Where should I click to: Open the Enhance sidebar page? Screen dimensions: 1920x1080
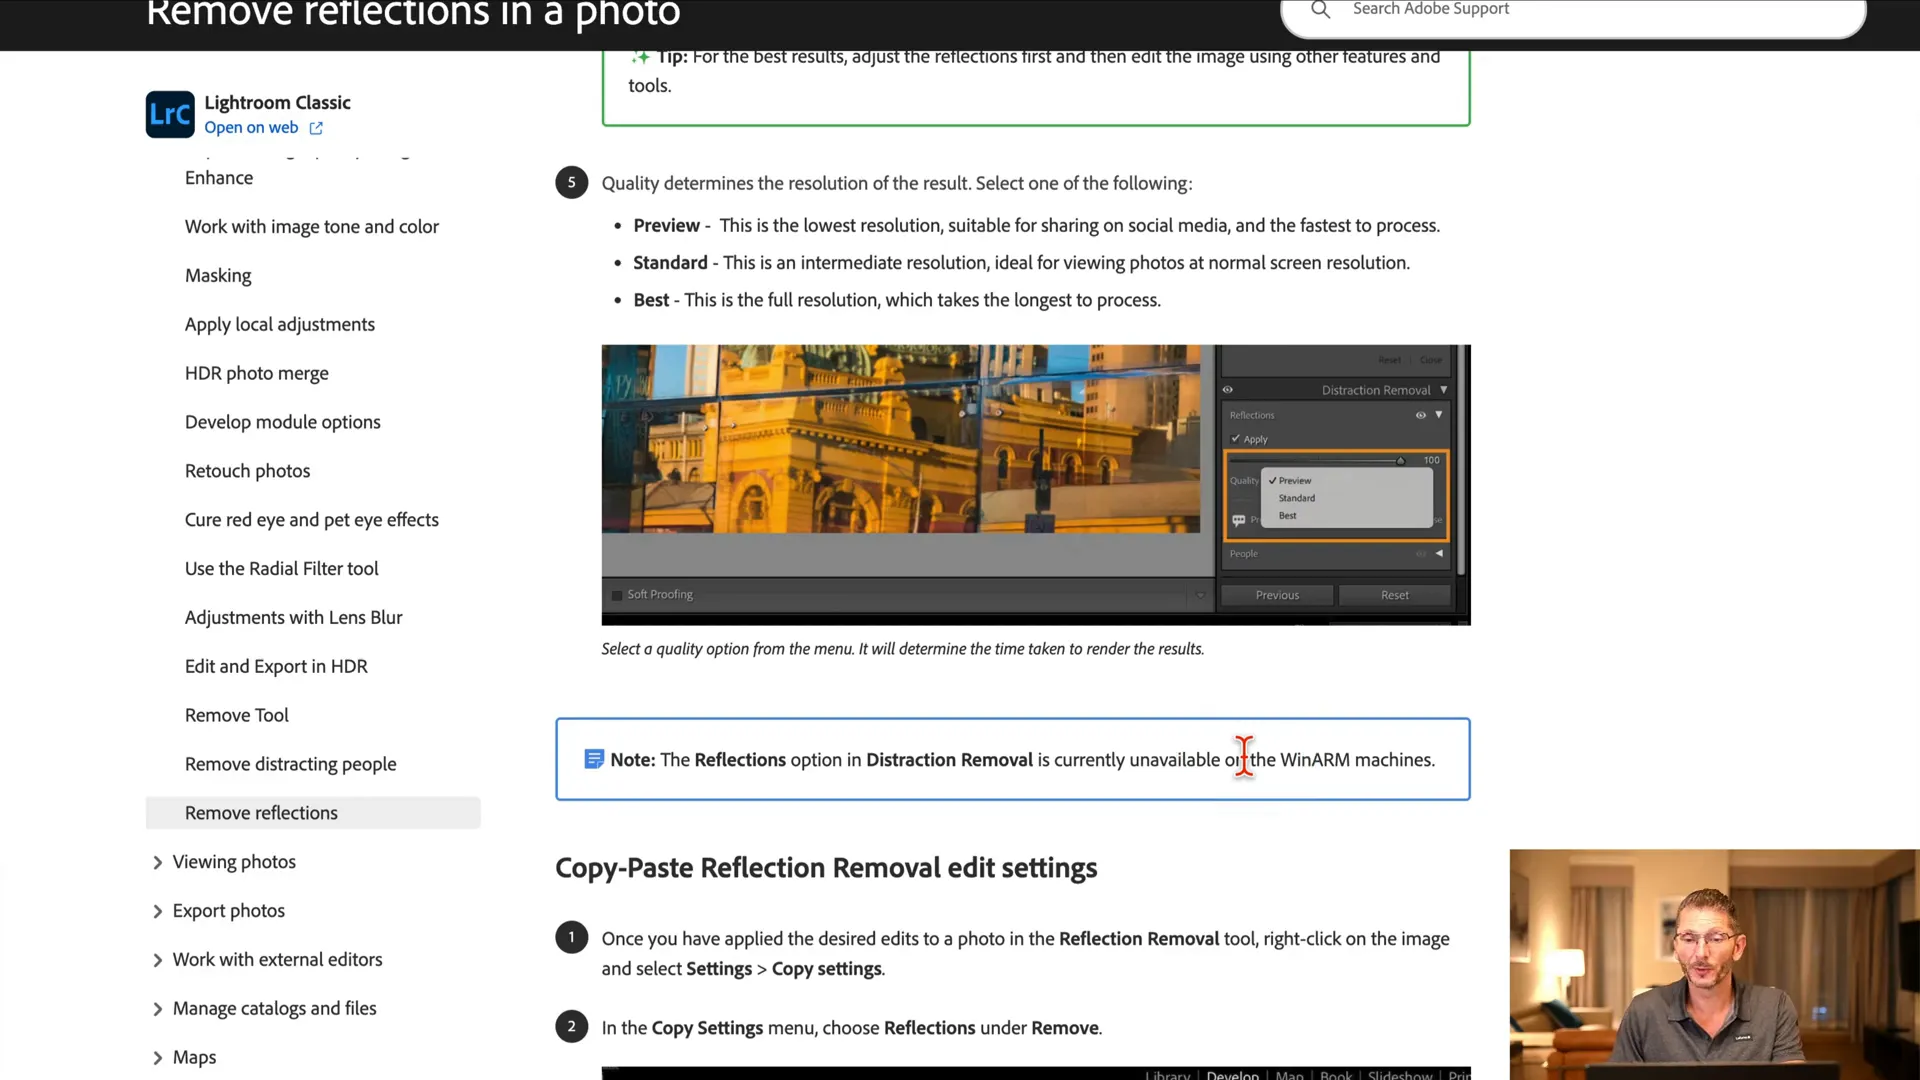coord(219,178)
